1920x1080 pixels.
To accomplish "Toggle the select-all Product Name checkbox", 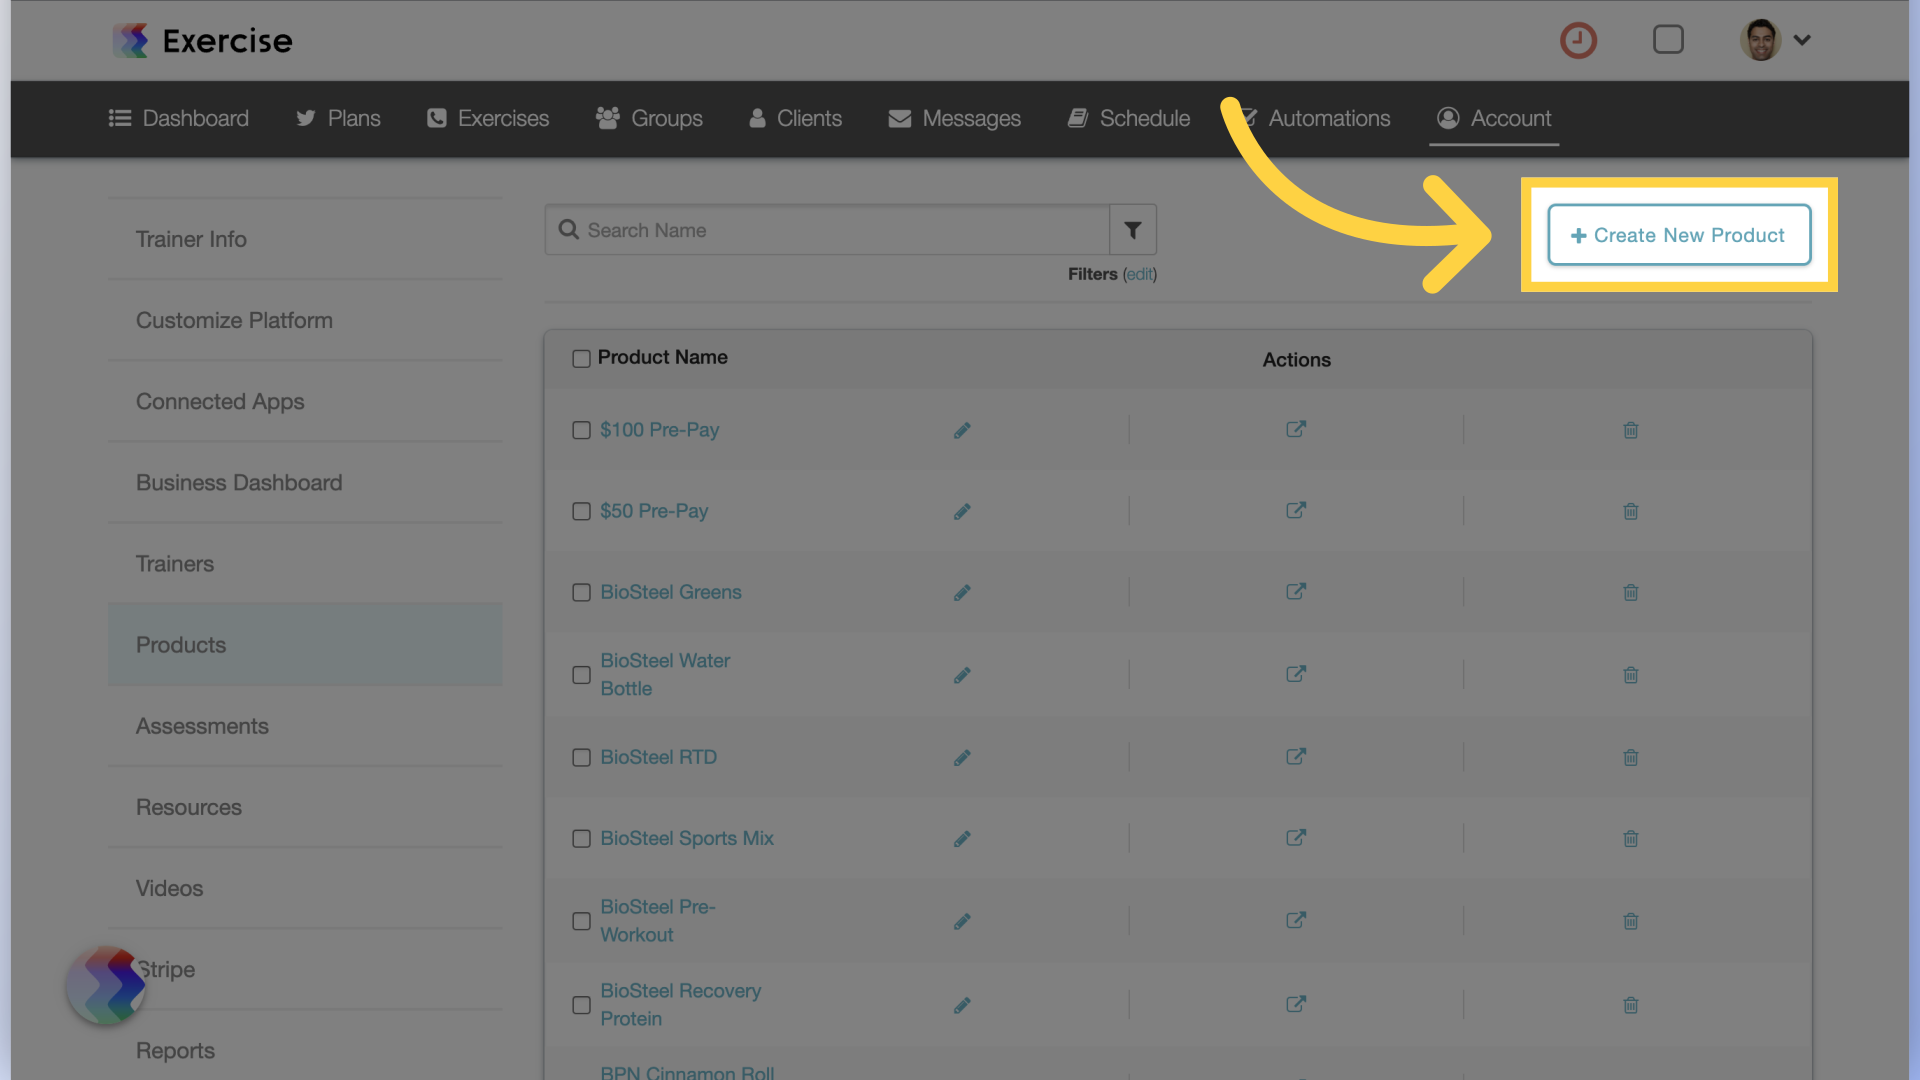I will 581,359.
